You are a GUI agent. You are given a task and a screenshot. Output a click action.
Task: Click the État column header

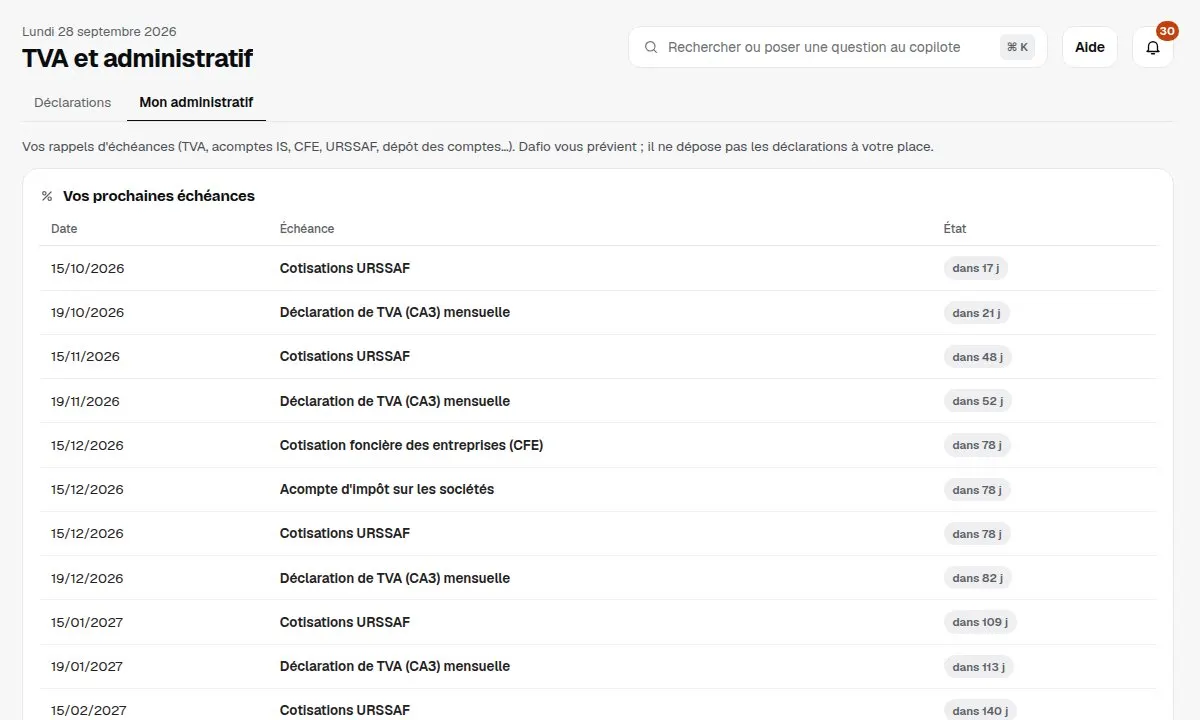pyautogui.click(x=955, y=229)
